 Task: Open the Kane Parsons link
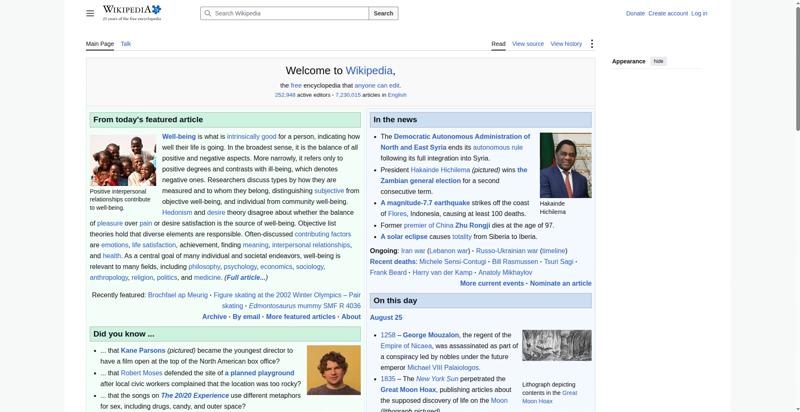pyautogui.click(x=143, y=351)
